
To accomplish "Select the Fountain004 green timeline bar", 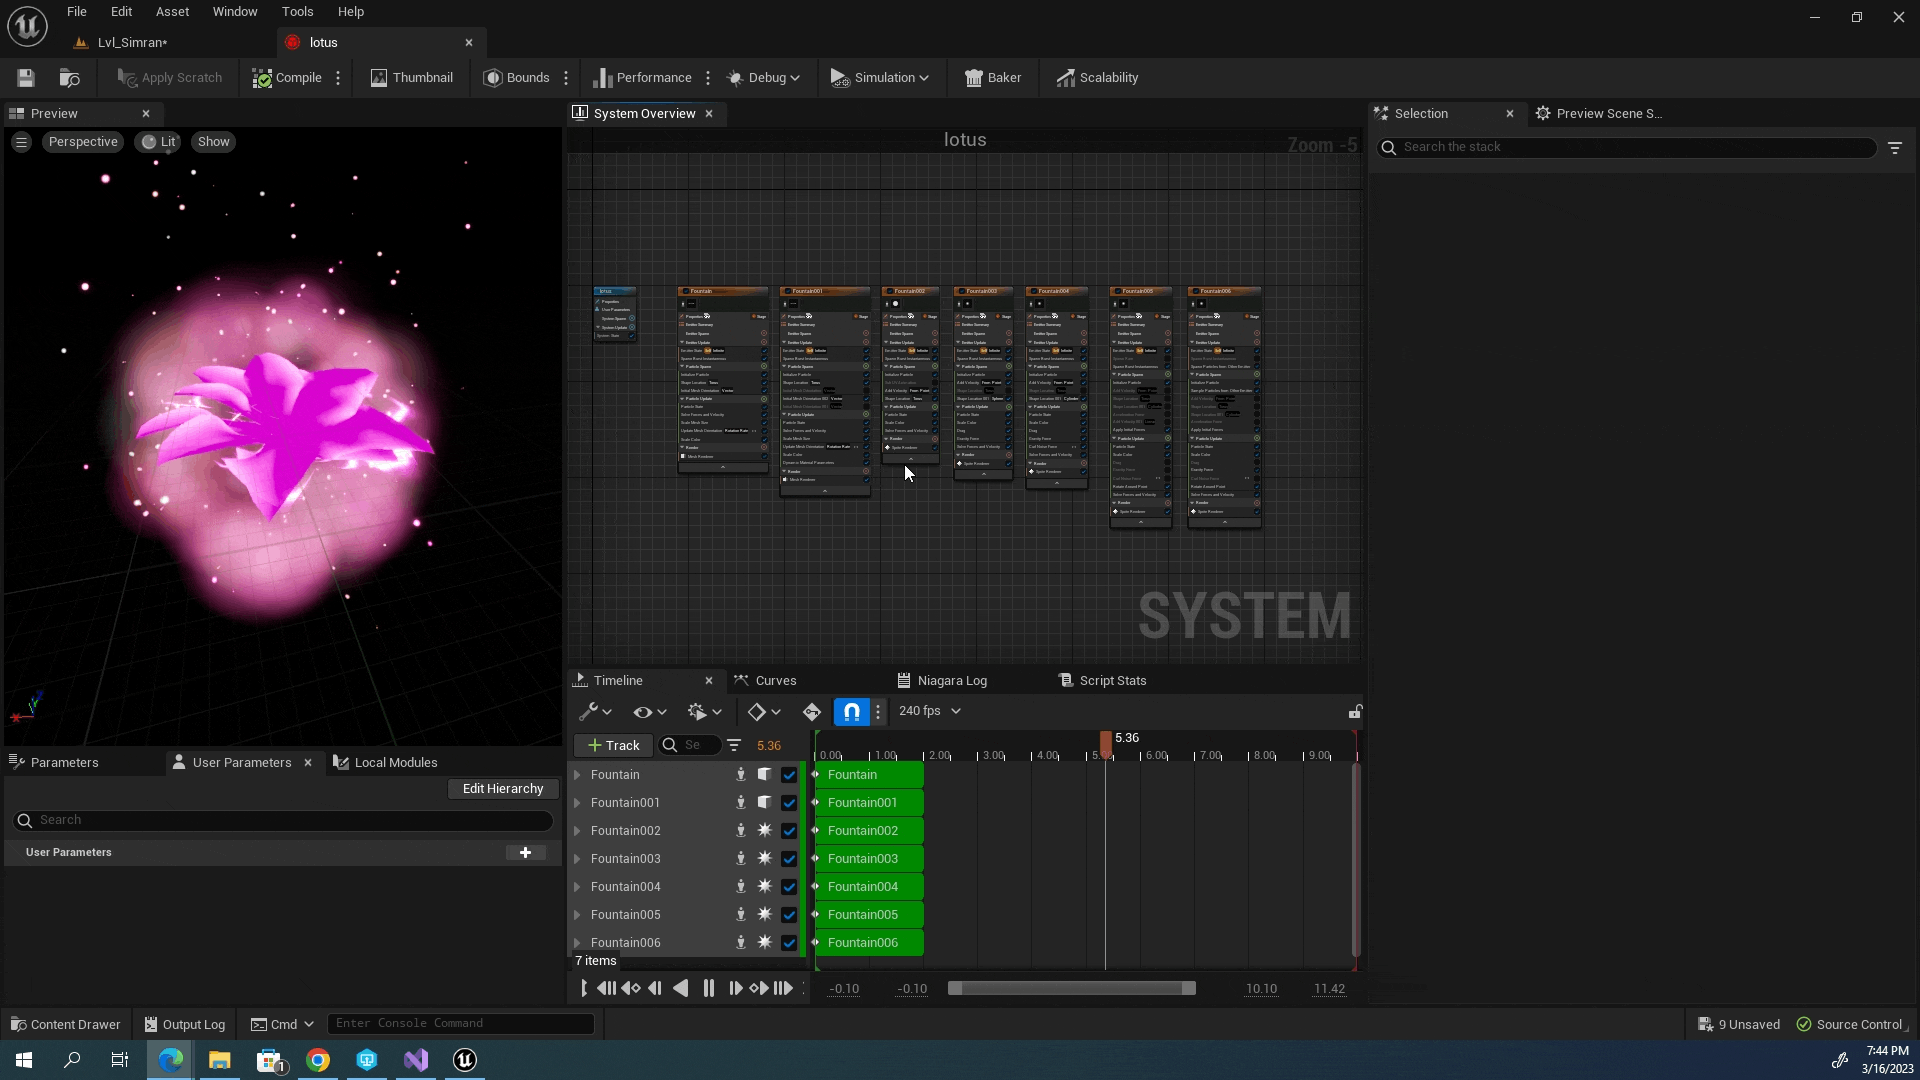I will point(869,887).
